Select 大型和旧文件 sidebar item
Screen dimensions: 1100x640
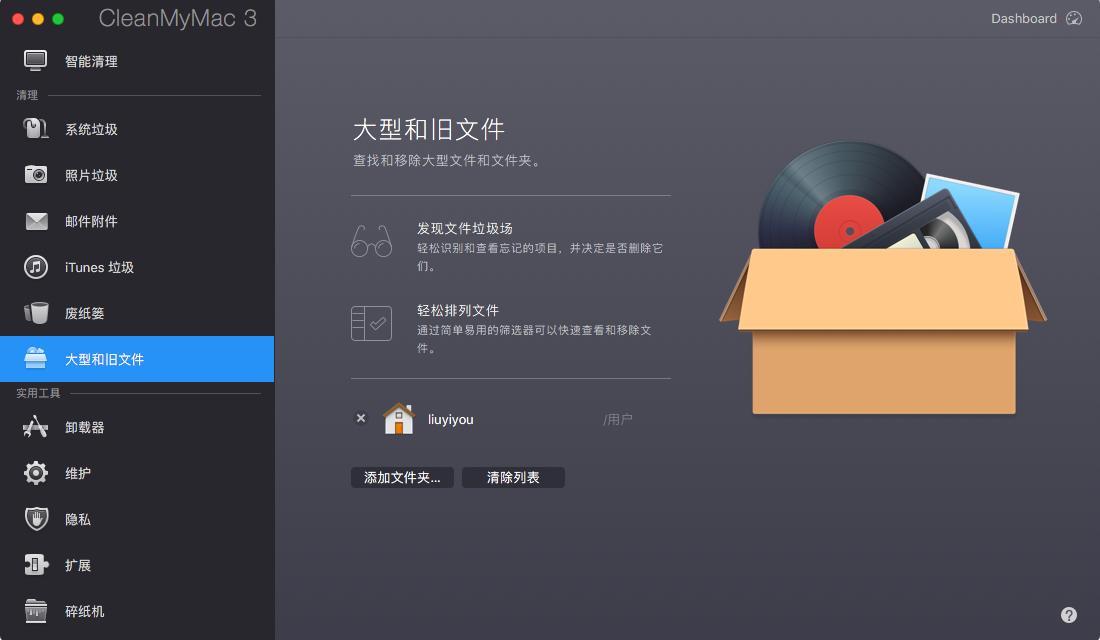[137, 359]
